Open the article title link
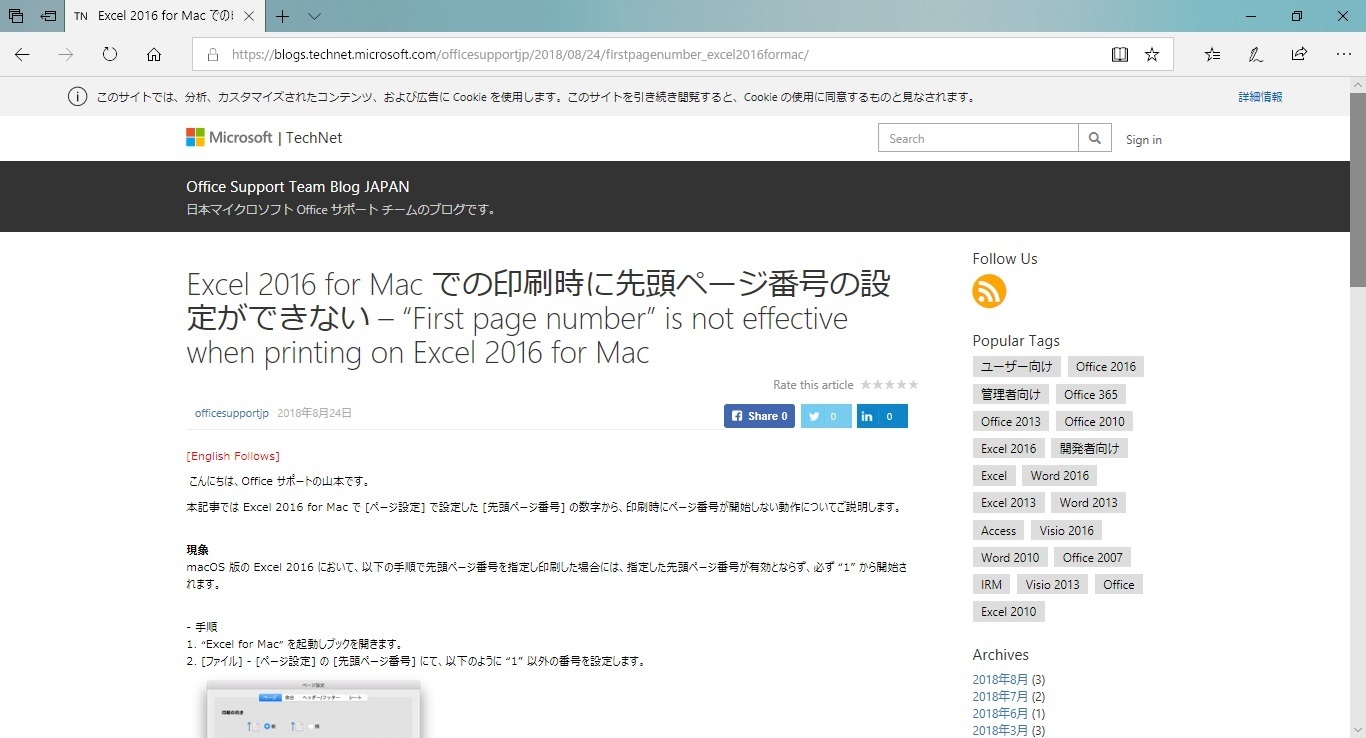Viewport: 1366px width, 738px height. (x=538, y=318)
